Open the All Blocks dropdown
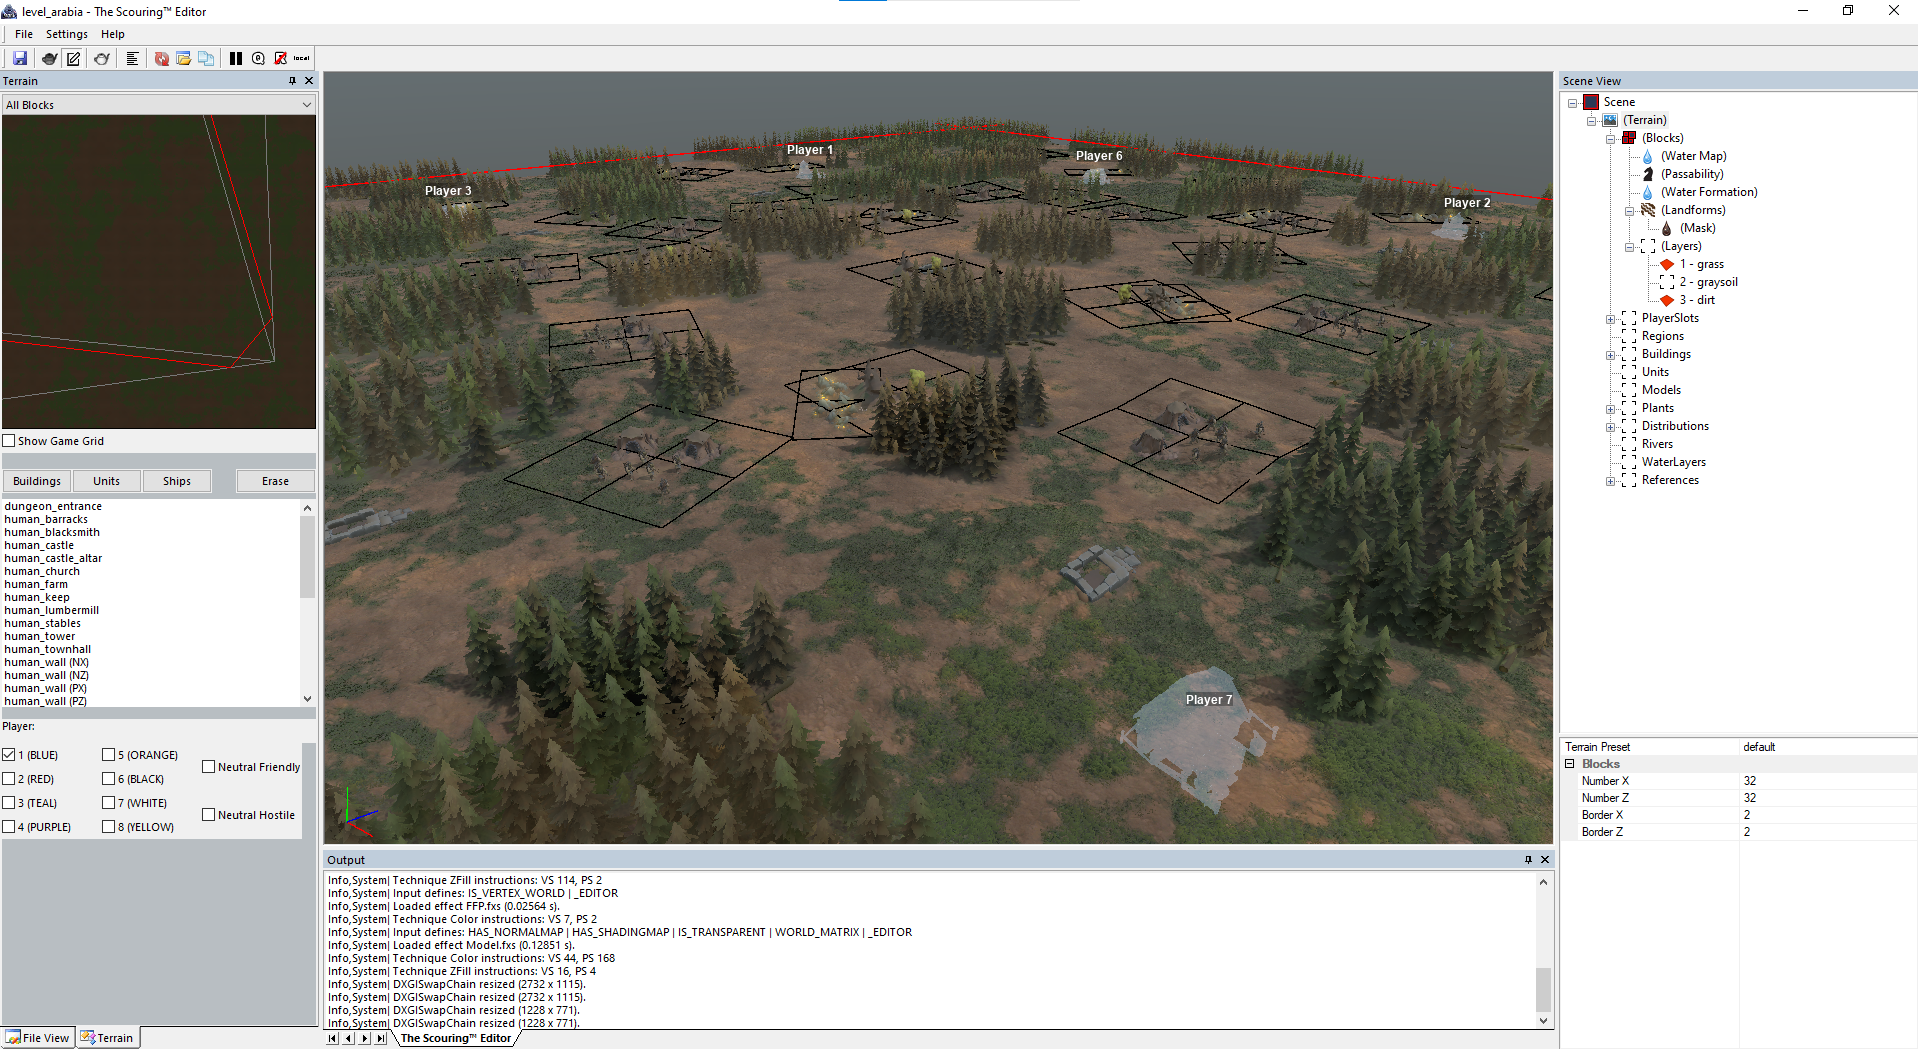This screenshot has height=1049, width=1918. [x=159, y=105]
